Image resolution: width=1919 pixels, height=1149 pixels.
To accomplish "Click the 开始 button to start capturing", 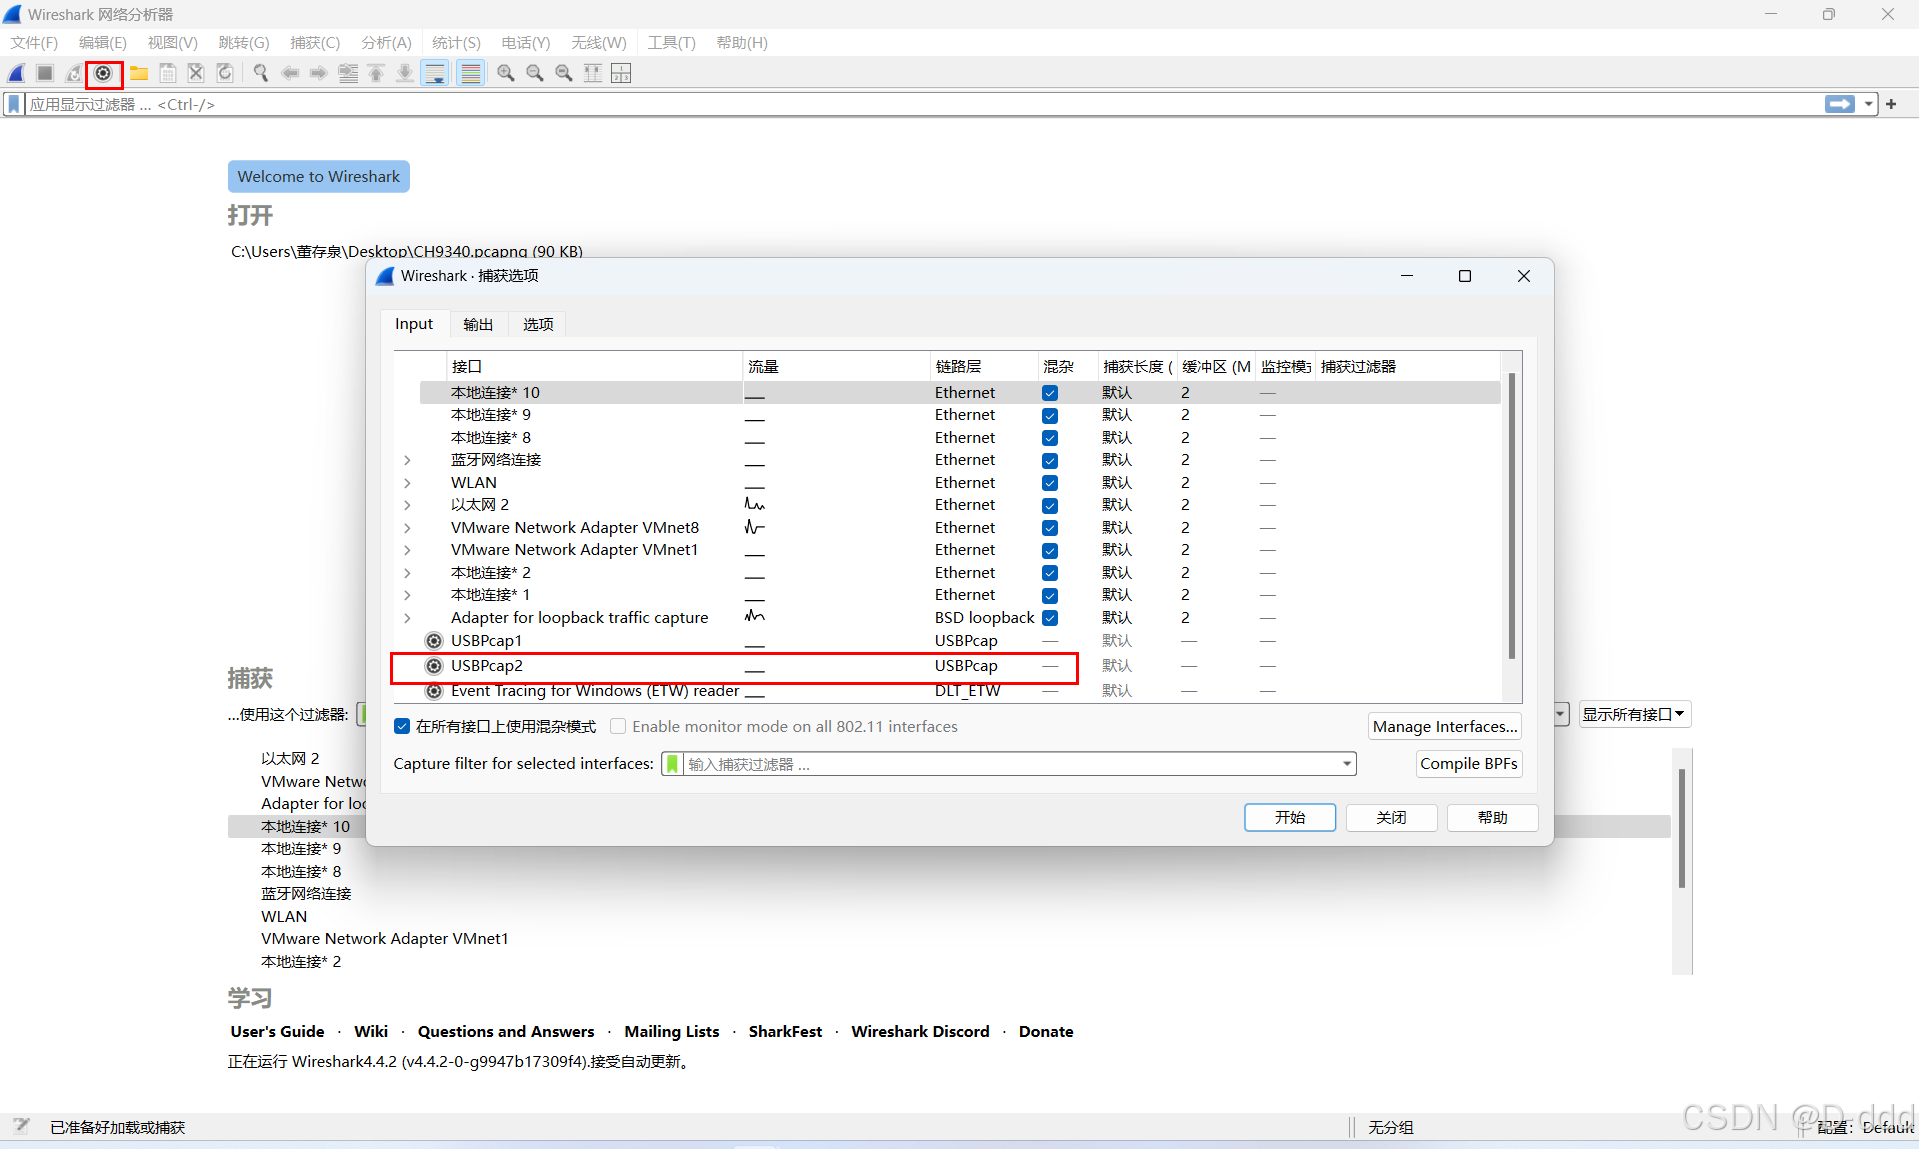I will (x=1289, y=817).
